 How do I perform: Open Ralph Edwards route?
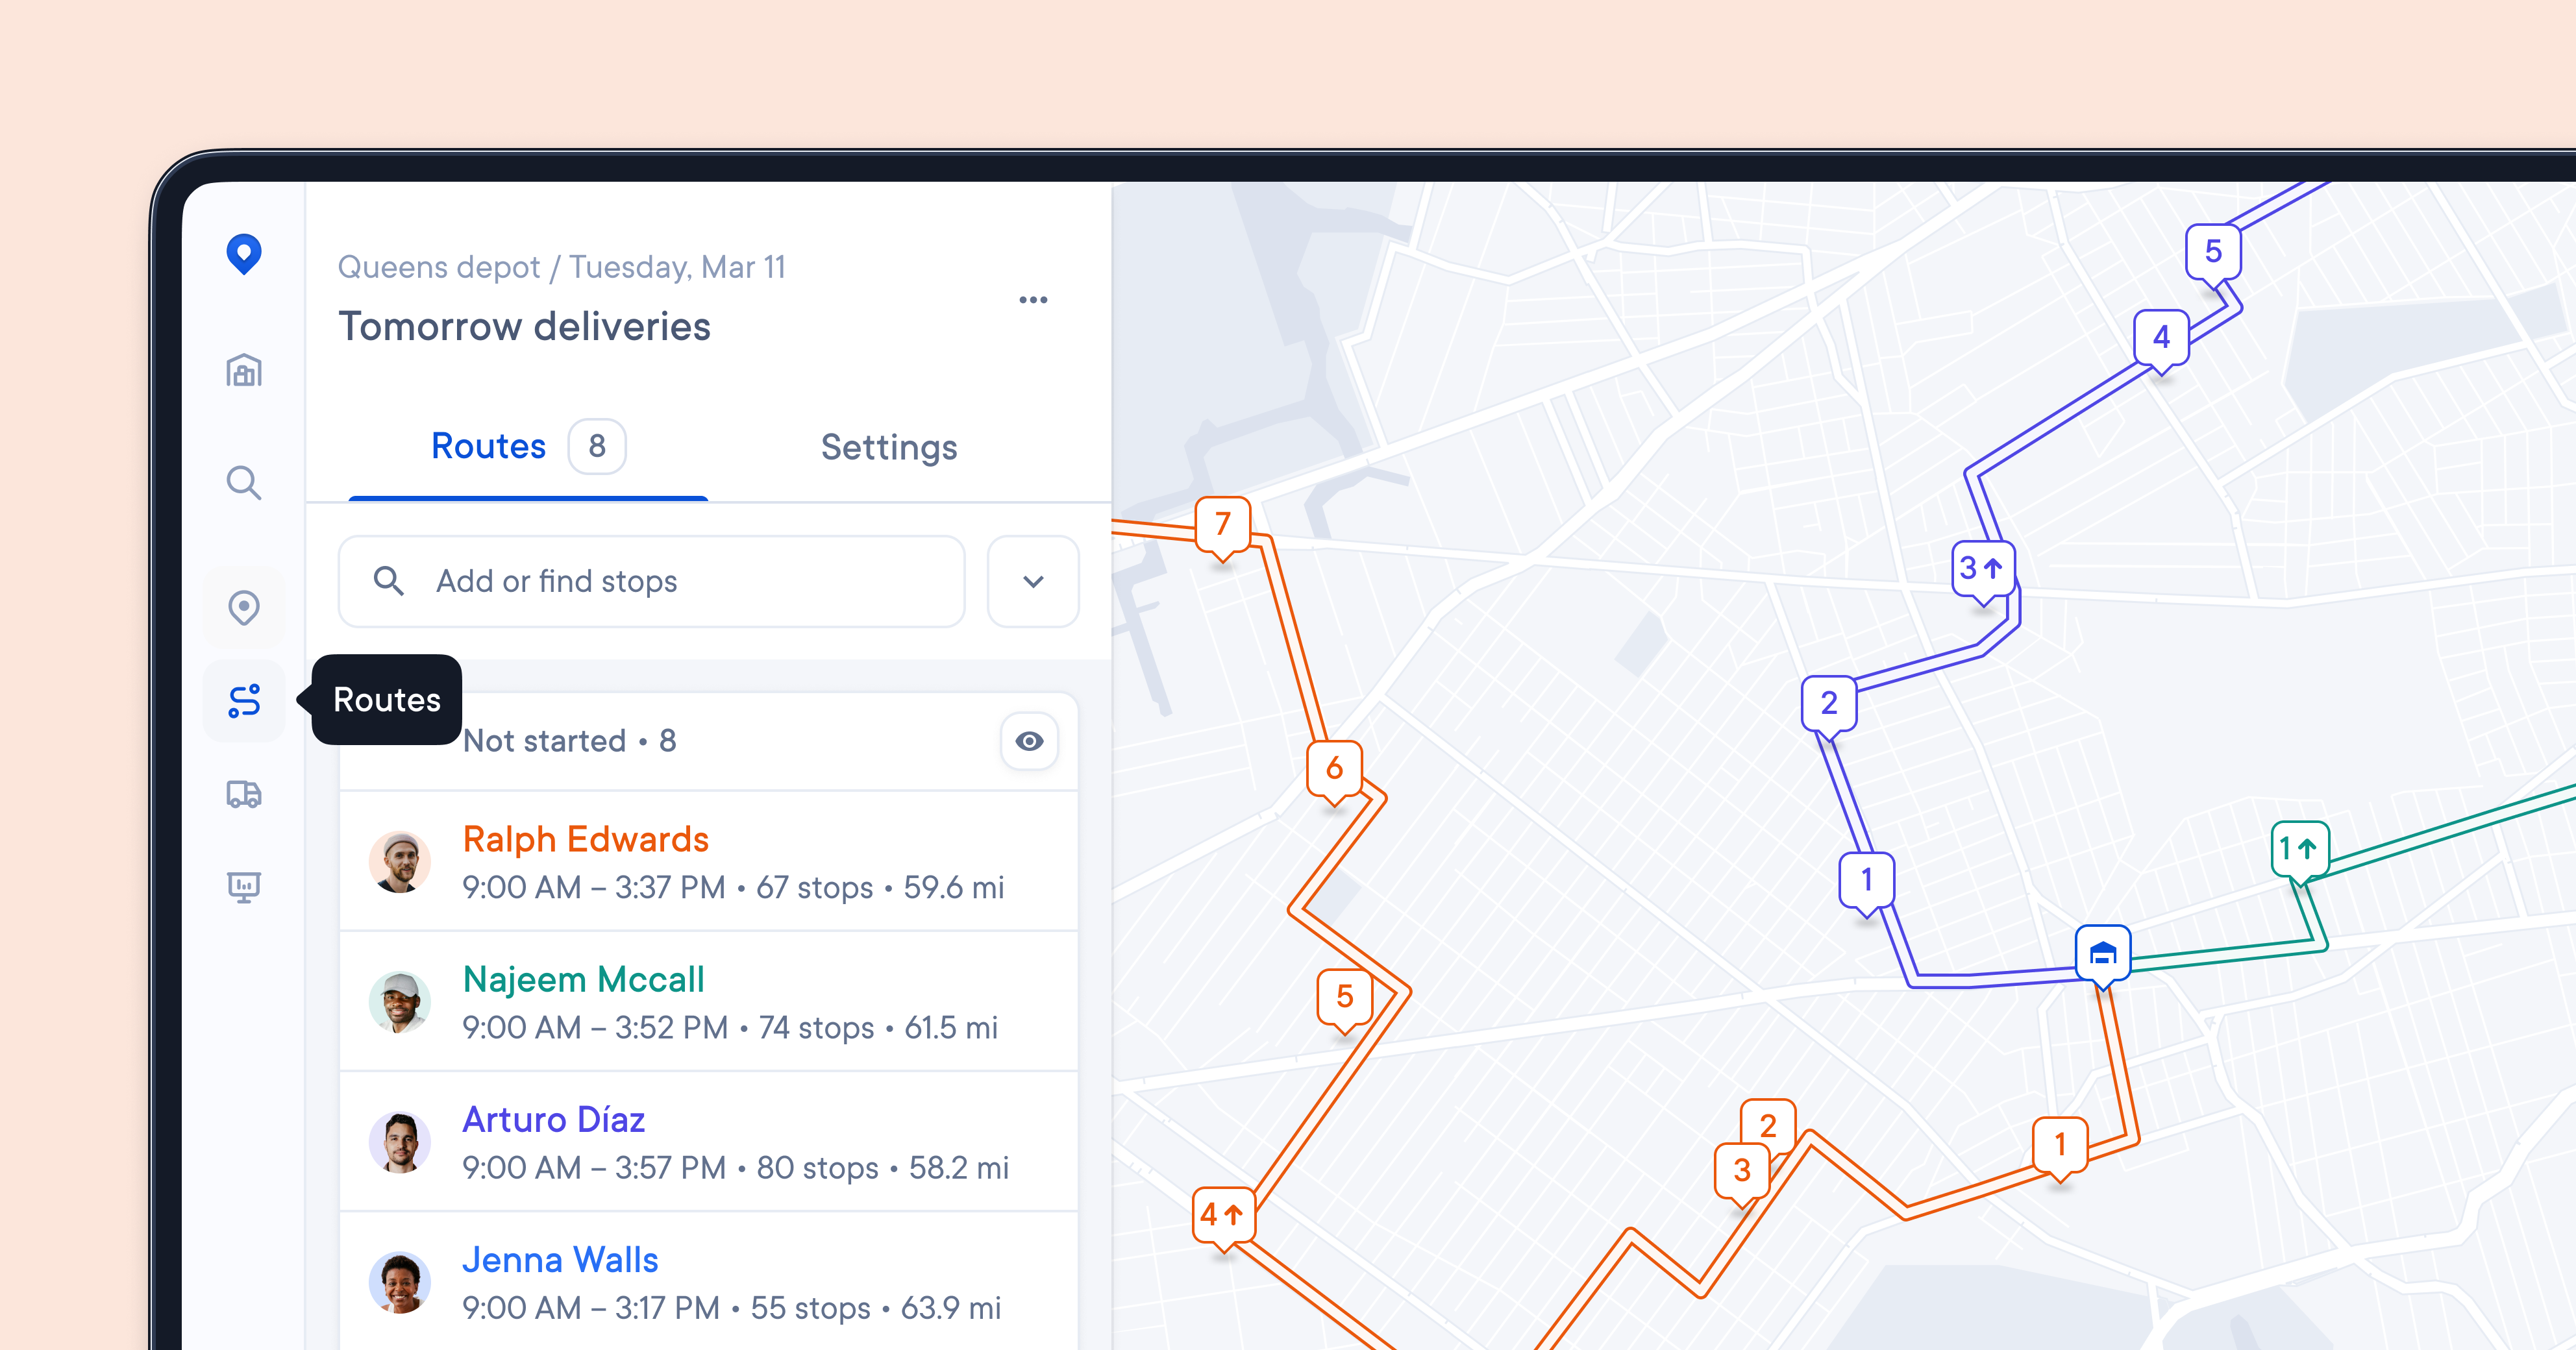click(x=708, y=861)
